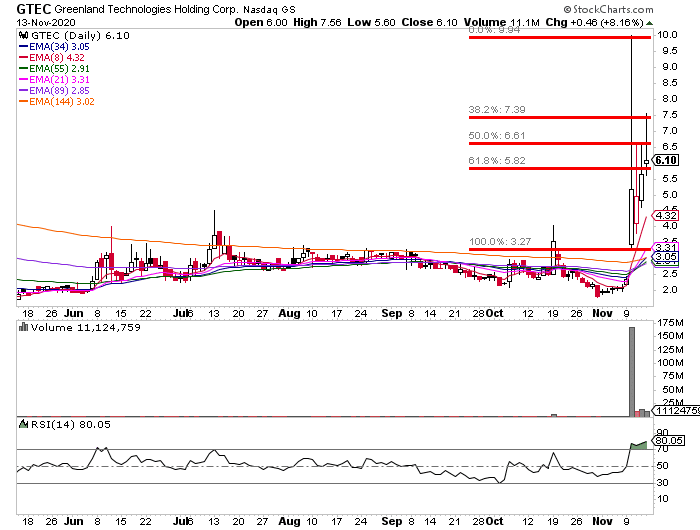Click the green up-triangle after the Chg value
This screenshot has height=530, width=700.
650,23
